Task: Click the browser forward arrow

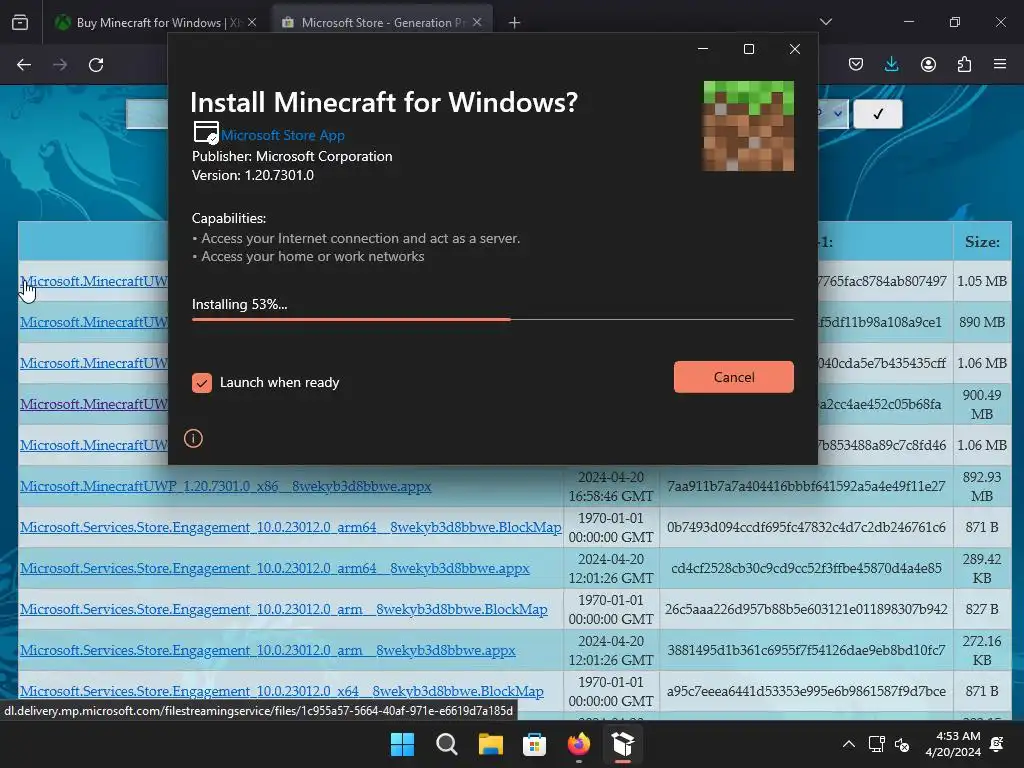Action: click(60, 65)
